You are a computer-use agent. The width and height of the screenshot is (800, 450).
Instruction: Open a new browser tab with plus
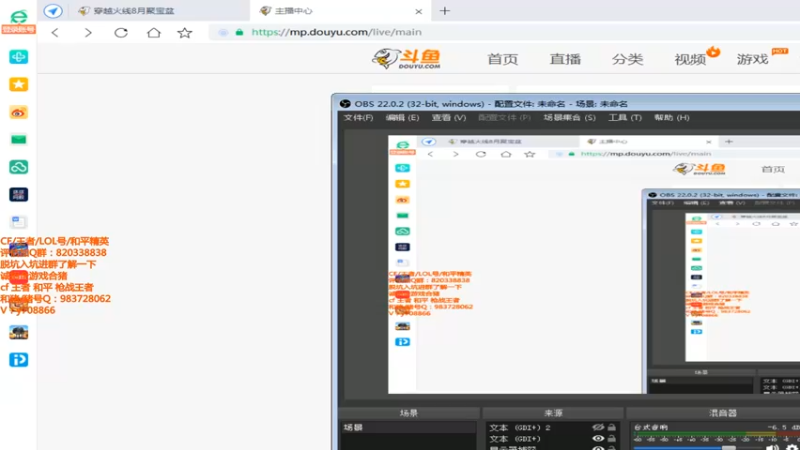point(445,11)
